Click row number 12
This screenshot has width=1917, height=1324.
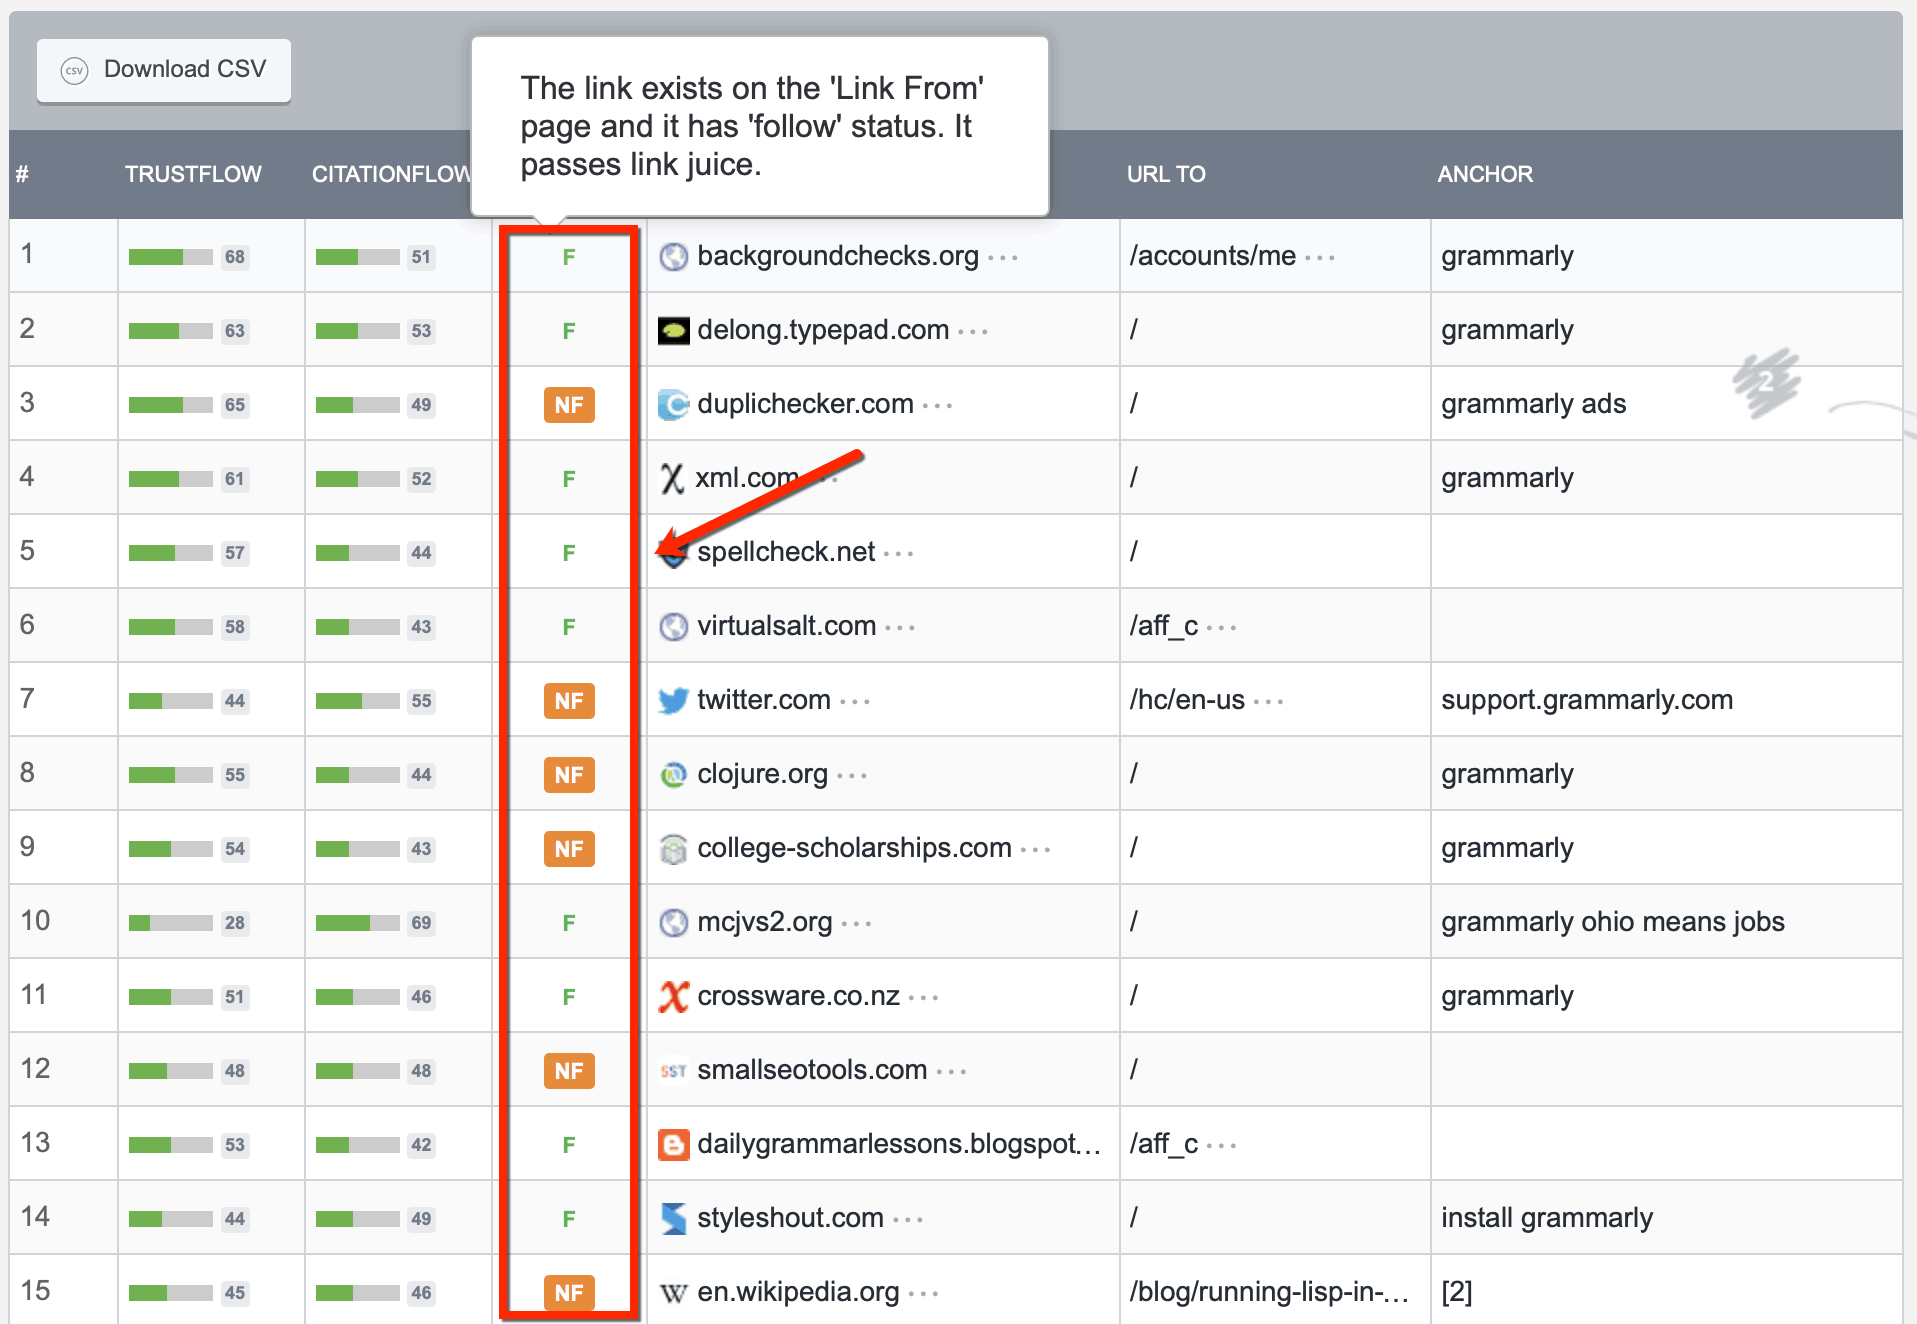tap(35, 1069)
